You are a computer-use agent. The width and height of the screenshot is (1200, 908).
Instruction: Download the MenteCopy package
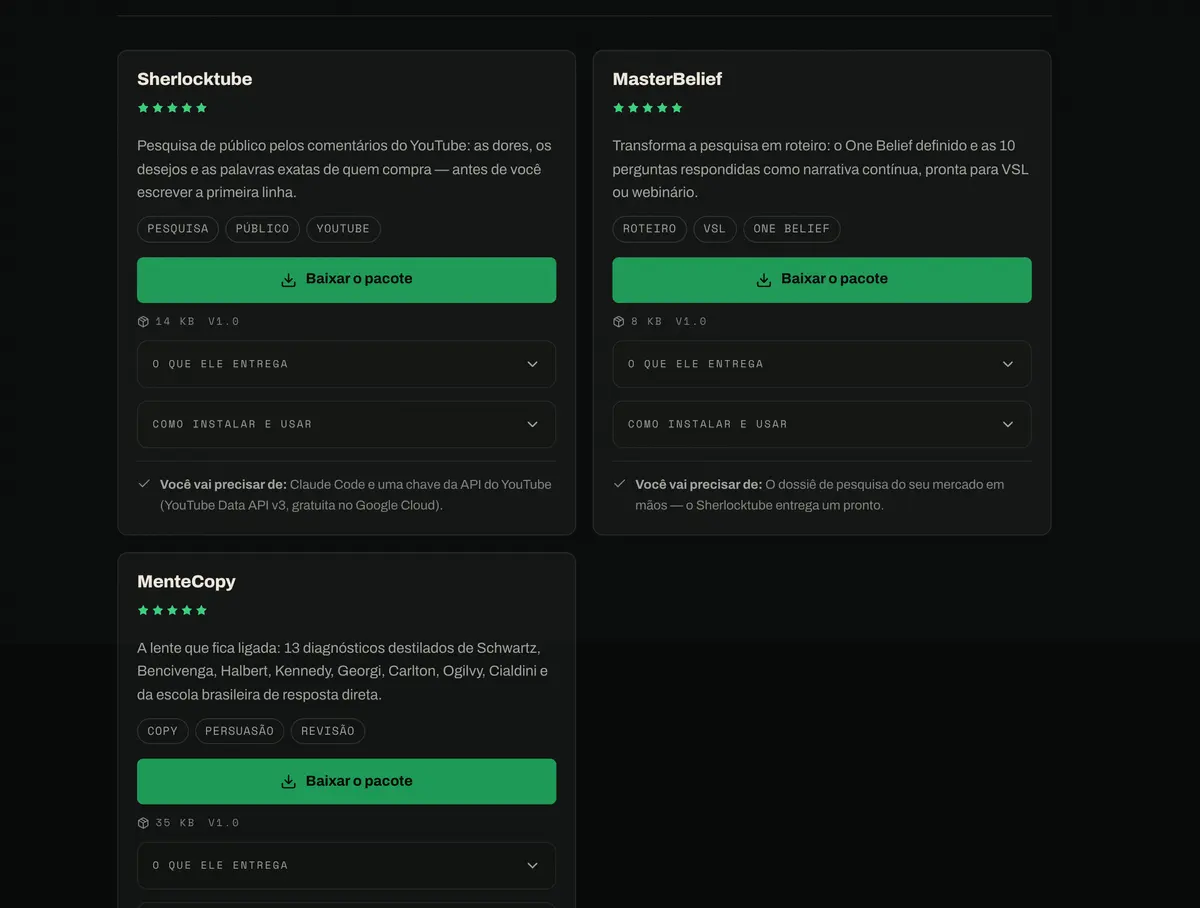point(346,781)
